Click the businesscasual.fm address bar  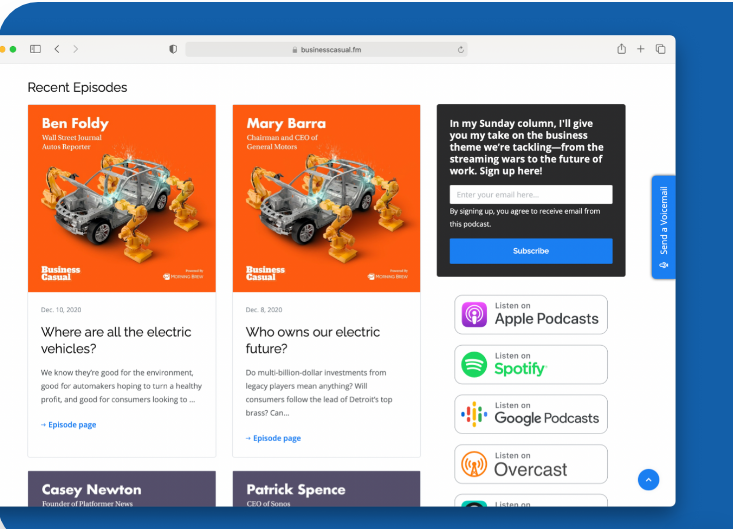[x=326, y=50]
